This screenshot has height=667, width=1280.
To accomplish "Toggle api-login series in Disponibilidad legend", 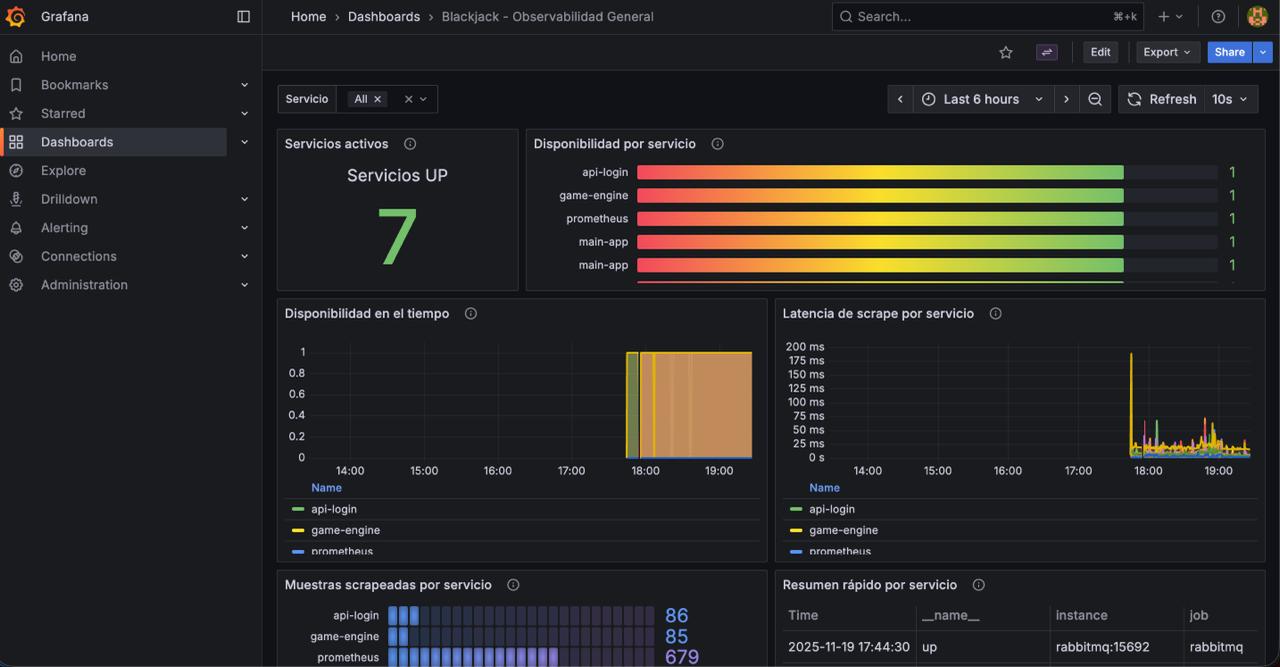I will click(334, 509).
